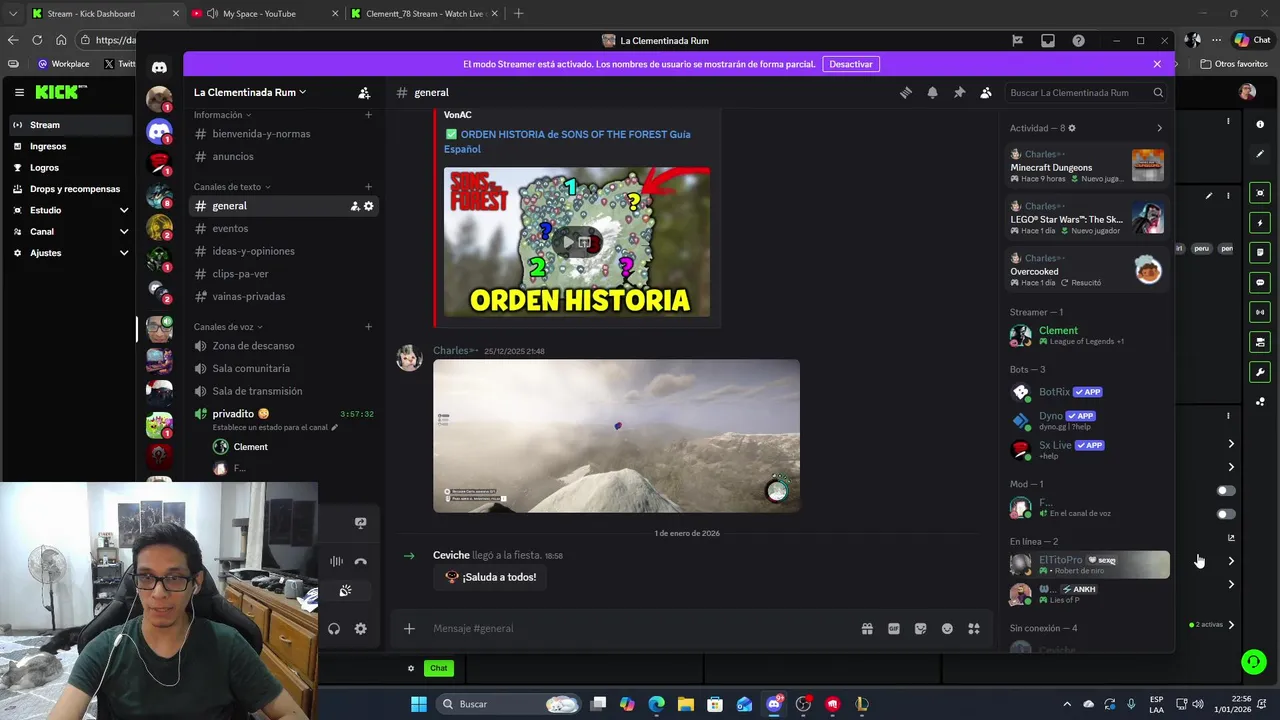Expand Actividad panel arrow

[x=1159, y=128]
